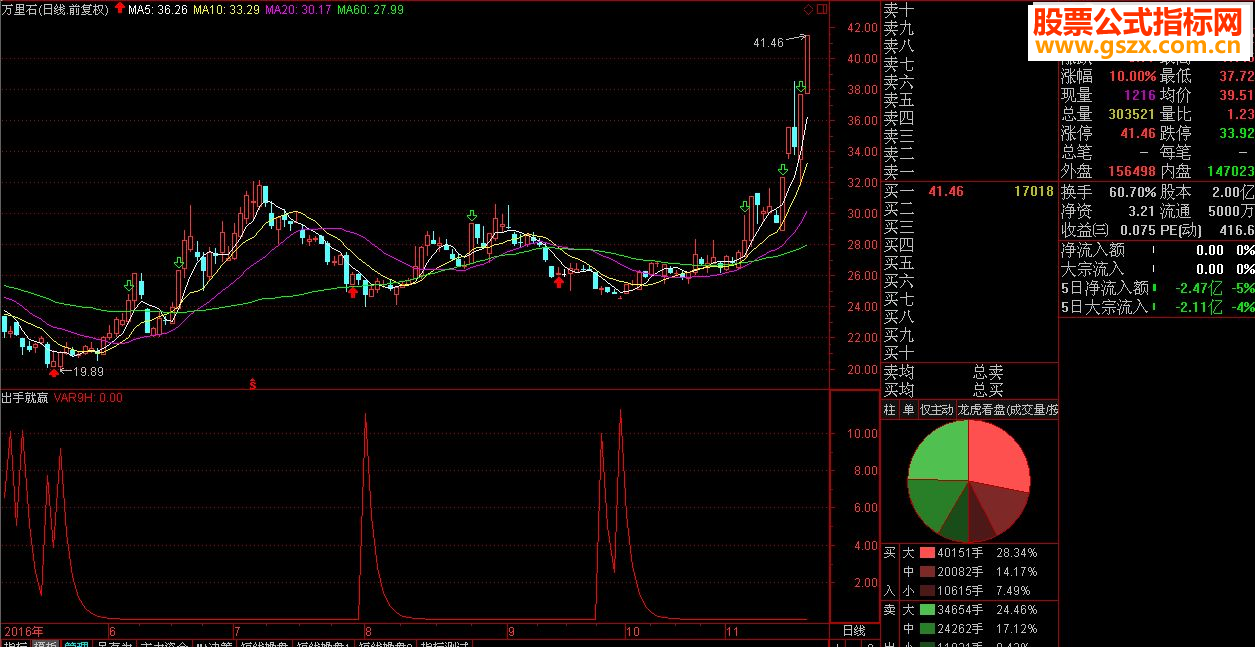The height and width of the screenshot is (647, 1255).
Task: Click the MA60: 27.99 label
Action: 370,9
